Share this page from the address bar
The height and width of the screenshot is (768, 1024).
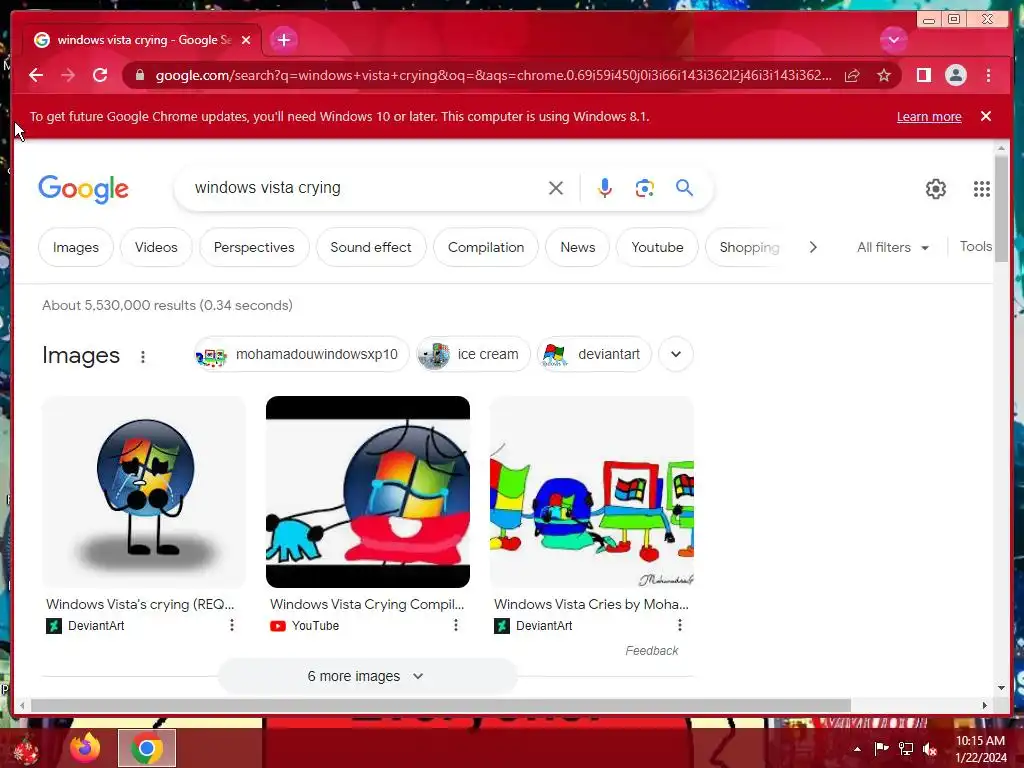pos(852,75)
